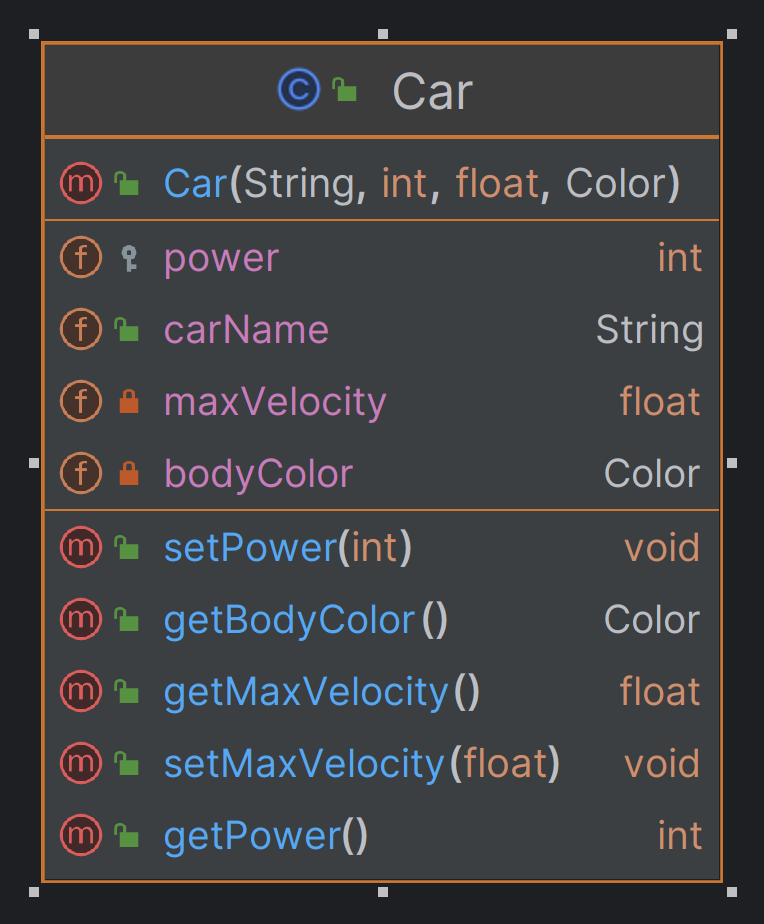
Task: Click the bottom-right selection handle
Action: click(x=732, y=892)
